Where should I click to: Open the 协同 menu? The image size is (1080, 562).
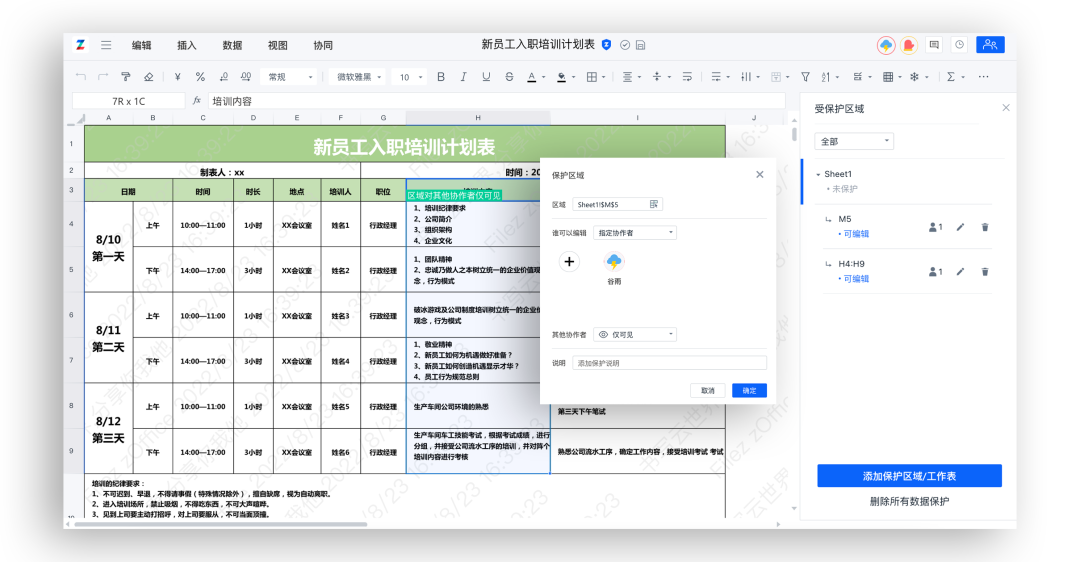(323, 45)
